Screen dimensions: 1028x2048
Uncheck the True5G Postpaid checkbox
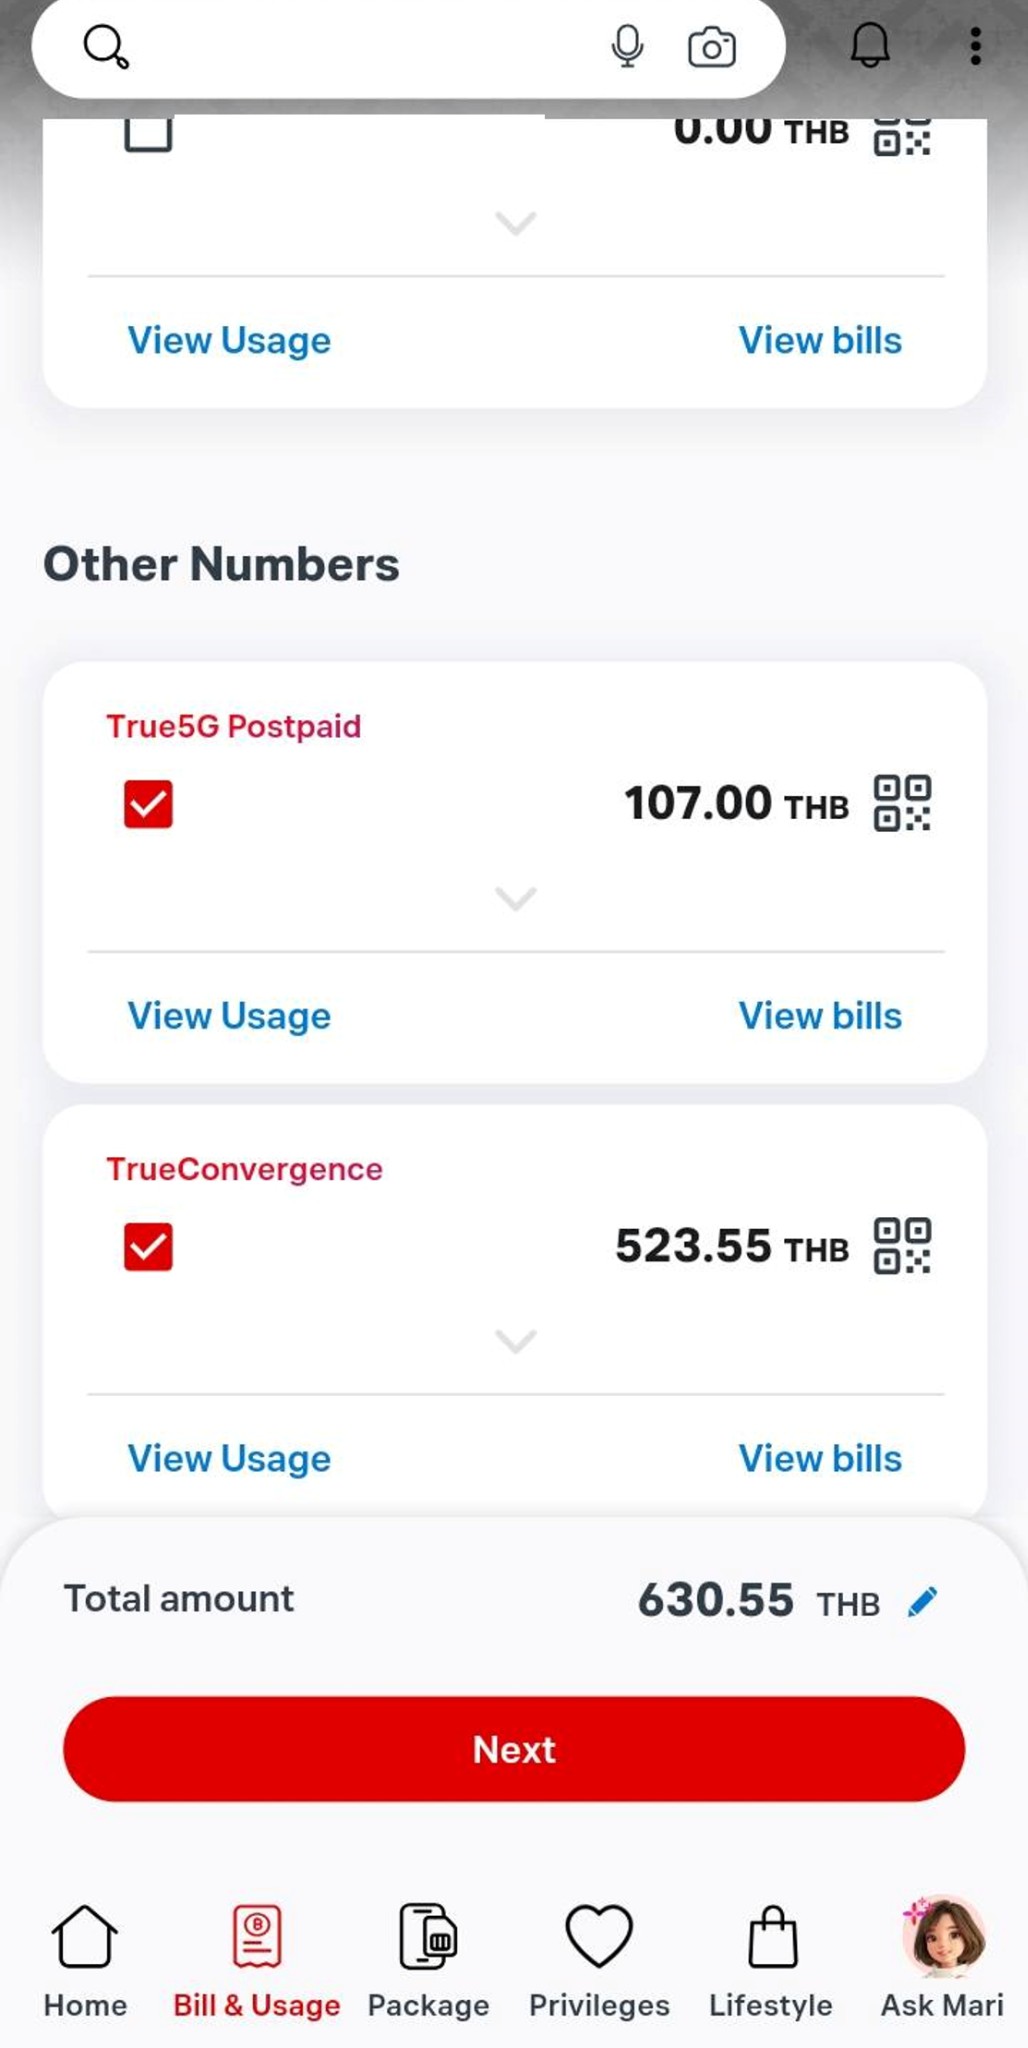pos(148,804)
